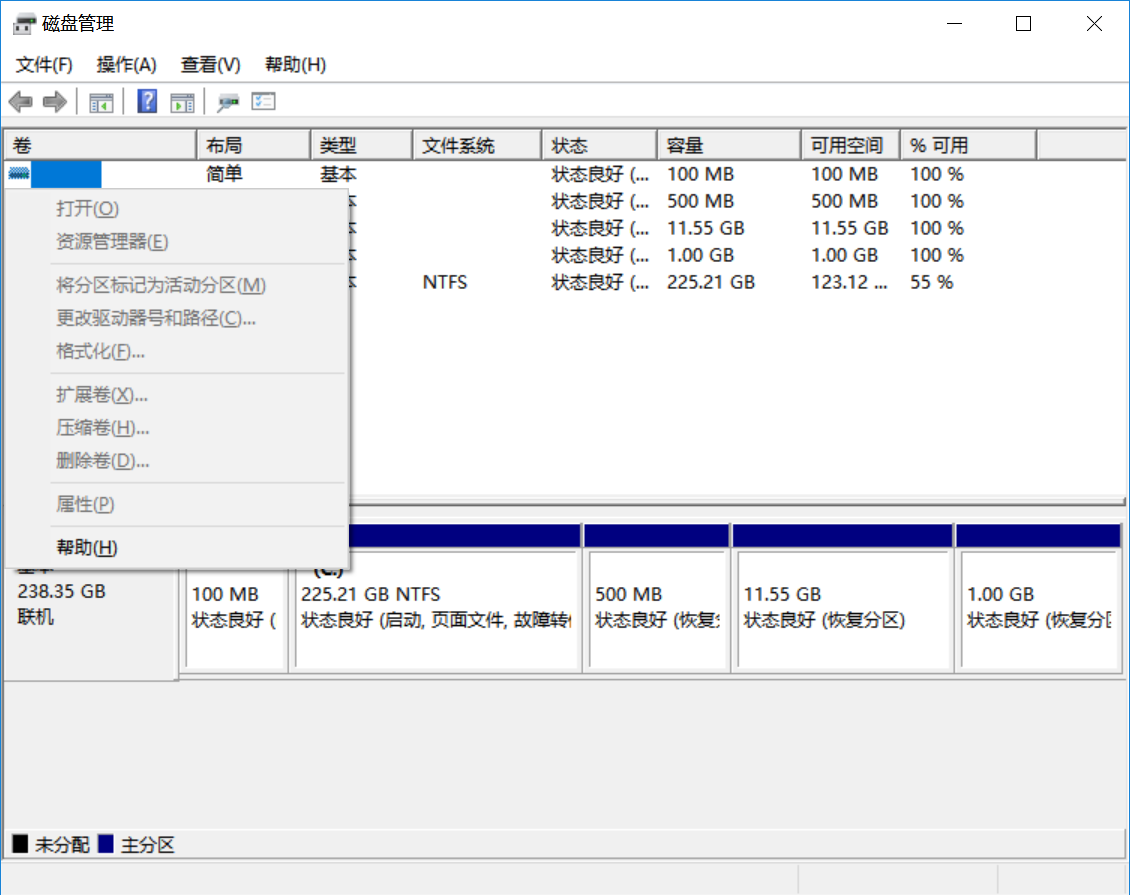Click the show/hide console tree icon
Image resolution: width=1130 pixels, height=895 pixels.
point(101,102)
